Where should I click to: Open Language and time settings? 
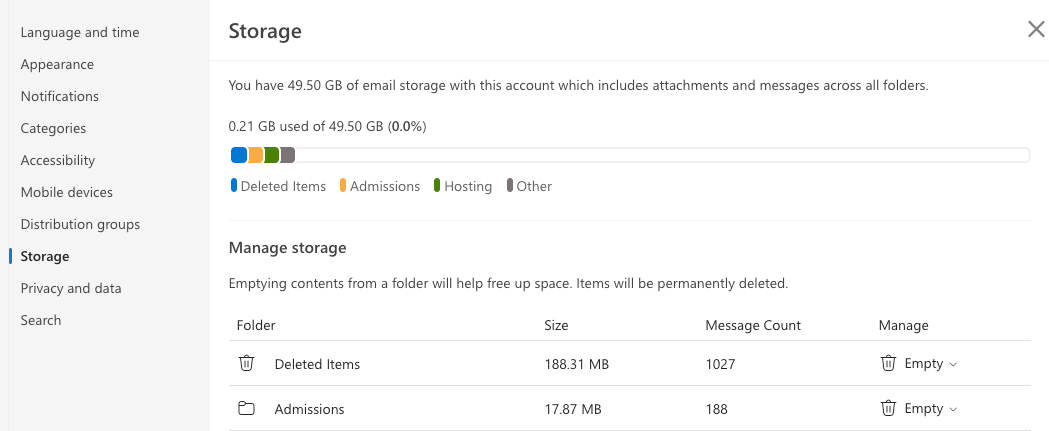click(x=80, y=32)
